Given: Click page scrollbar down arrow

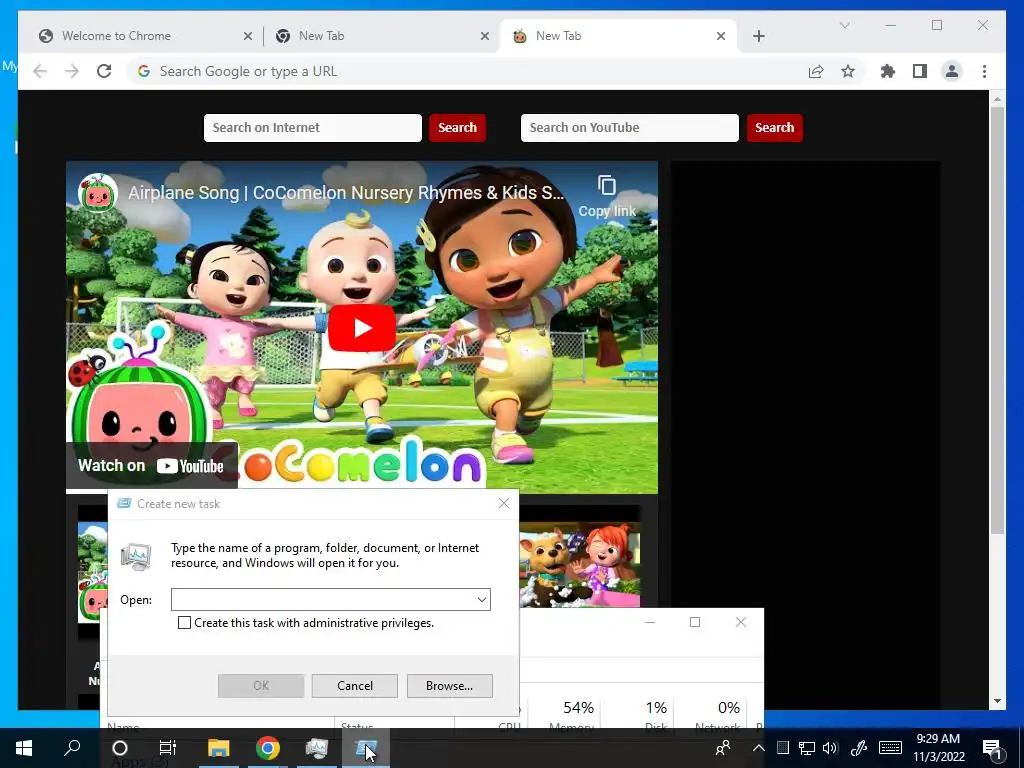Looking at the screenshot, I should click(x=997, y=701).
